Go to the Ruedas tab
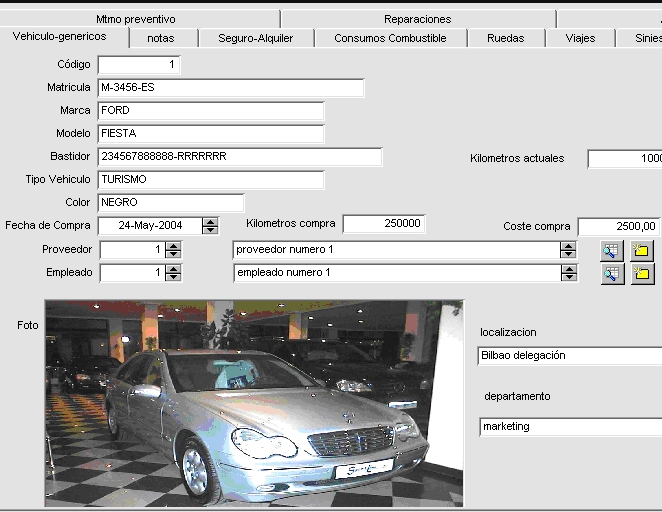Screen dimensions: 662x512 [x=506, y=38]
